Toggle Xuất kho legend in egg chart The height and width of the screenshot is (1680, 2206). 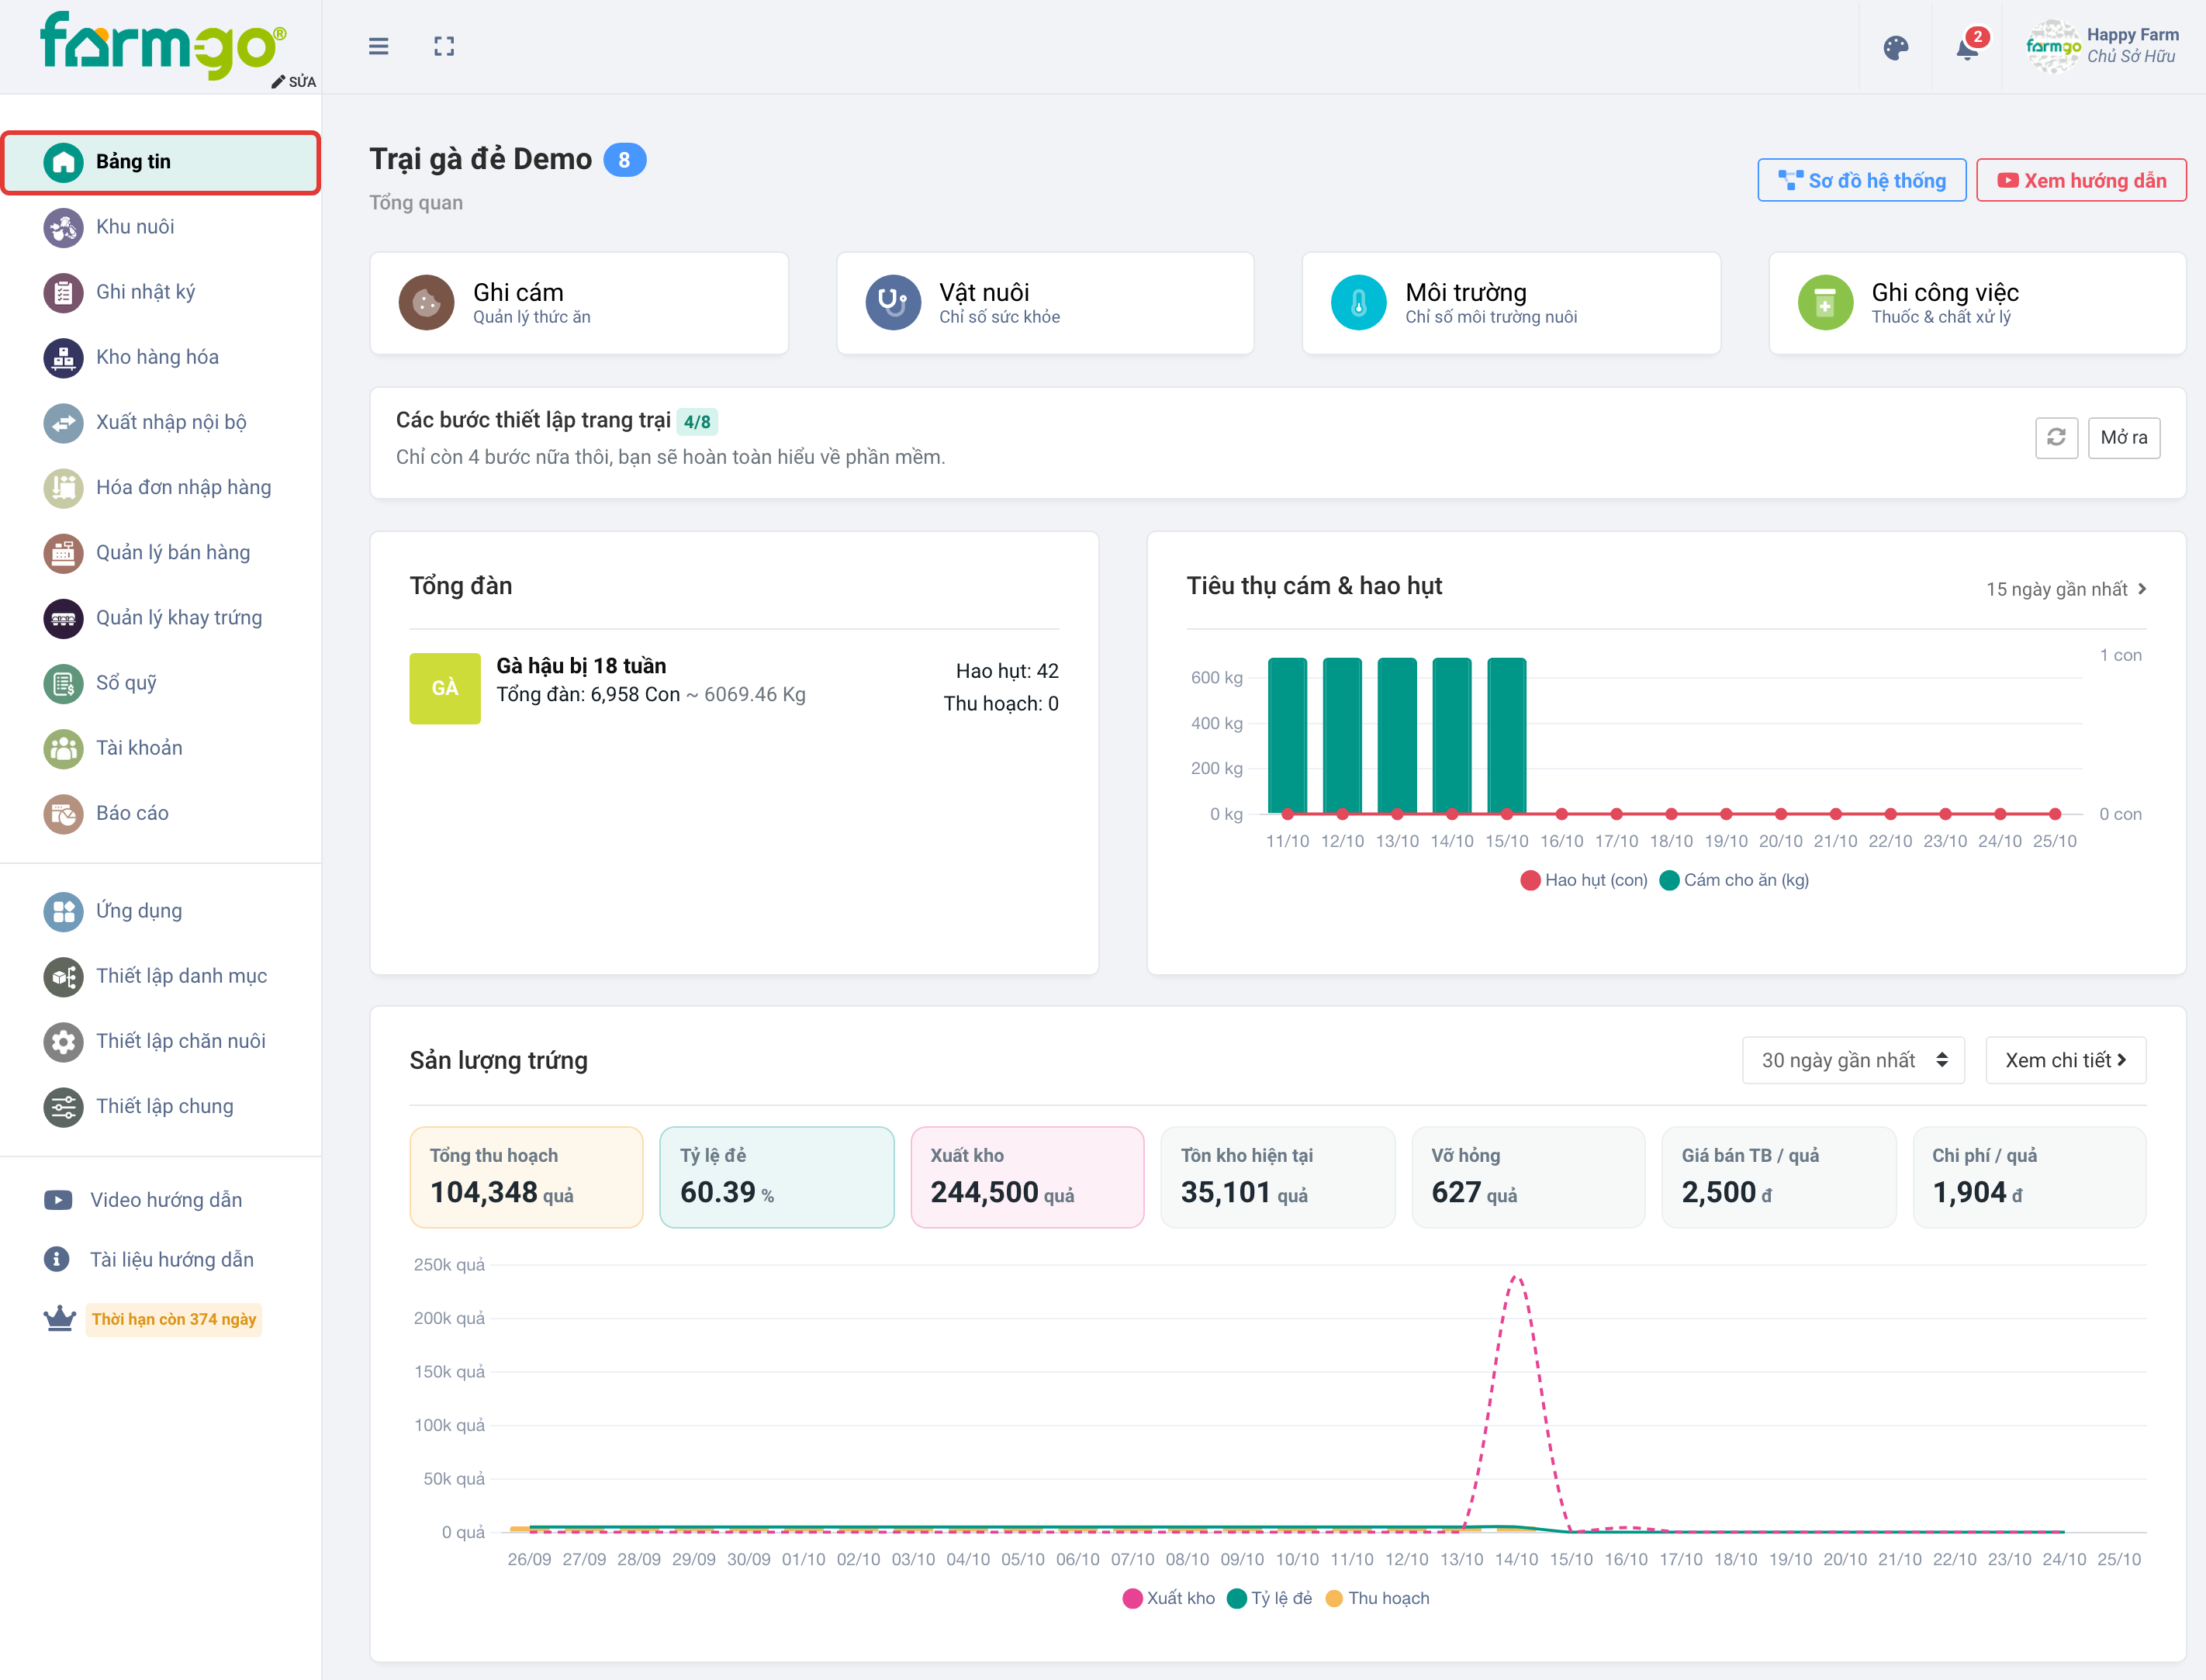[x=1168, y=1598]
